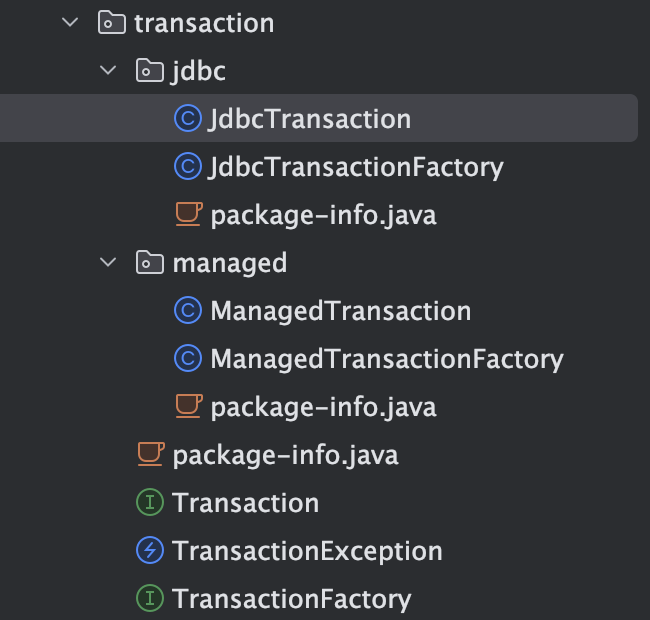
Task: Select root-level package-info.java in transaction
Action: 285,455
